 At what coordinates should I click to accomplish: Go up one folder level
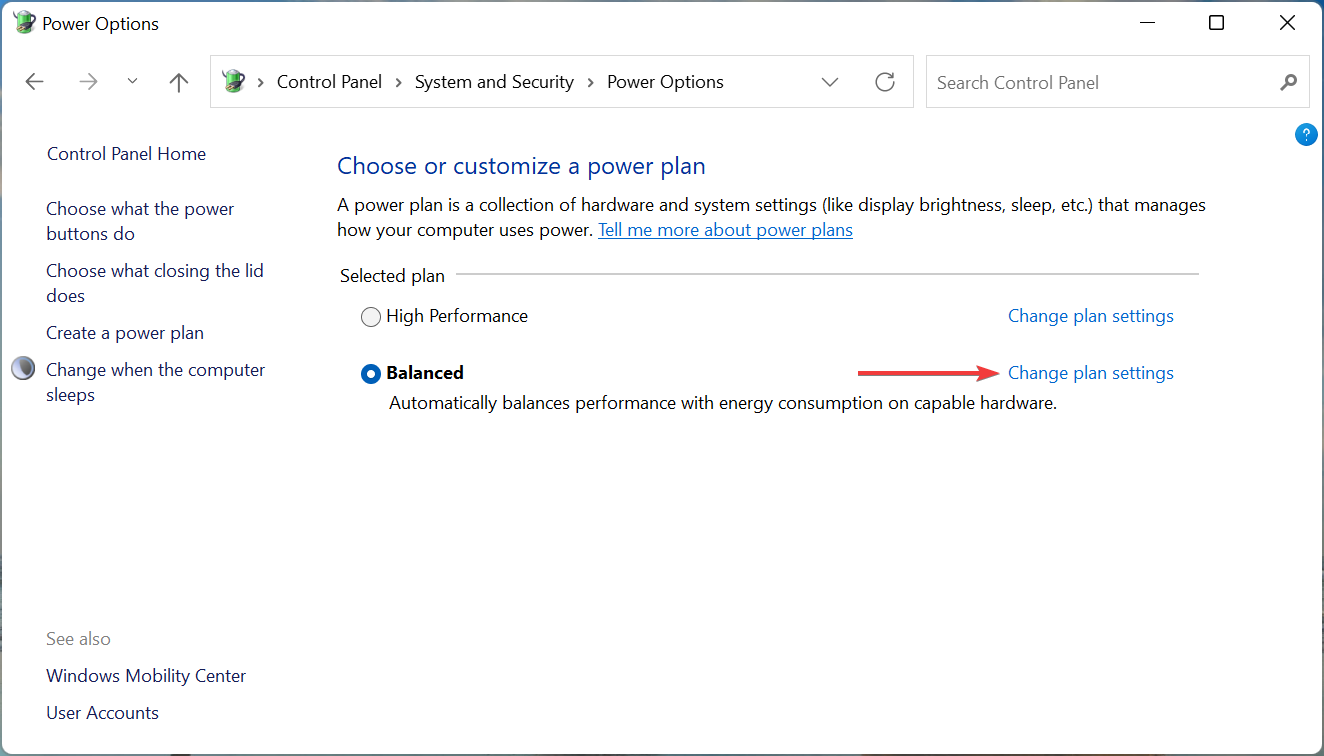[179, 82]
